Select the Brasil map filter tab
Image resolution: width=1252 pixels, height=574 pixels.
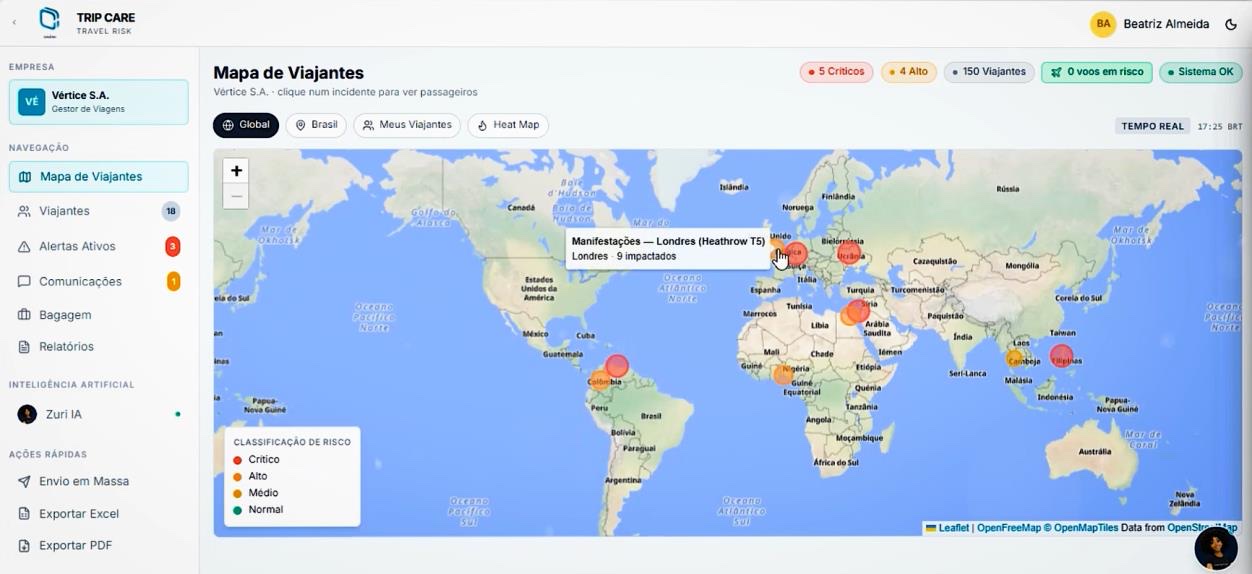[x=316, y=125]
